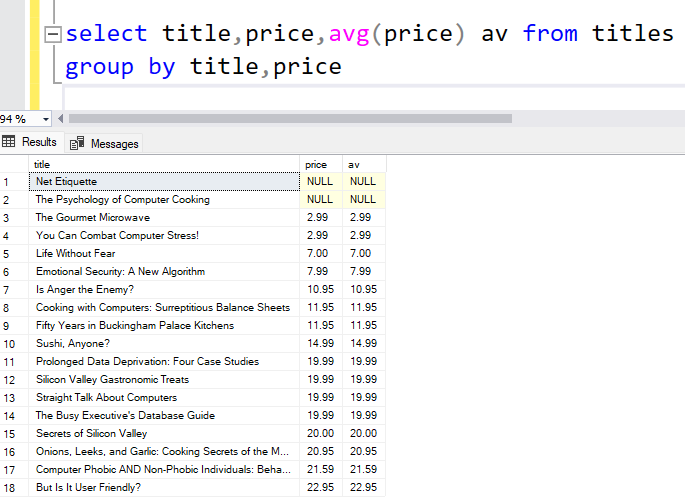Select row header number 10
Screen dimensions: 685x499
coord(14,344)
